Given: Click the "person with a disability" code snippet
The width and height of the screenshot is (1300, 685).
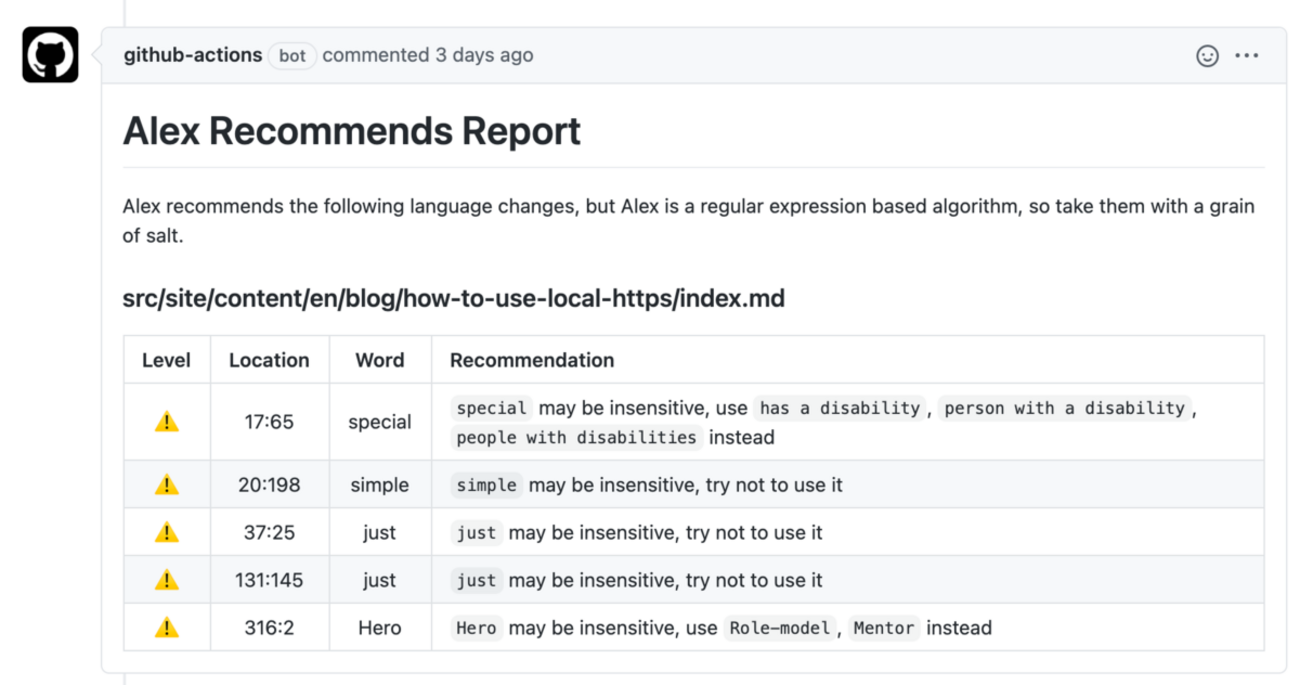Looking at the screenshot, I should (1064, 408).
